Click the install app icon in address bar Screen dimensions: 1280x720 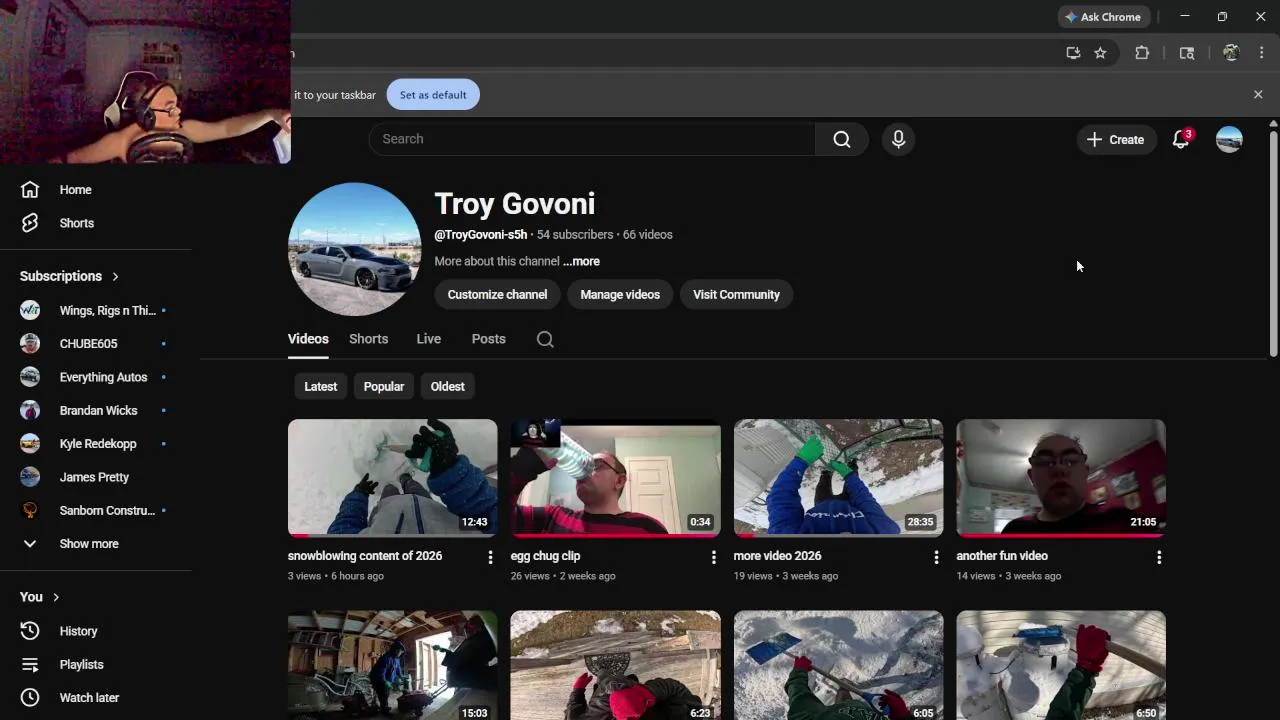pyautogui.click(x=1073, y=53)
